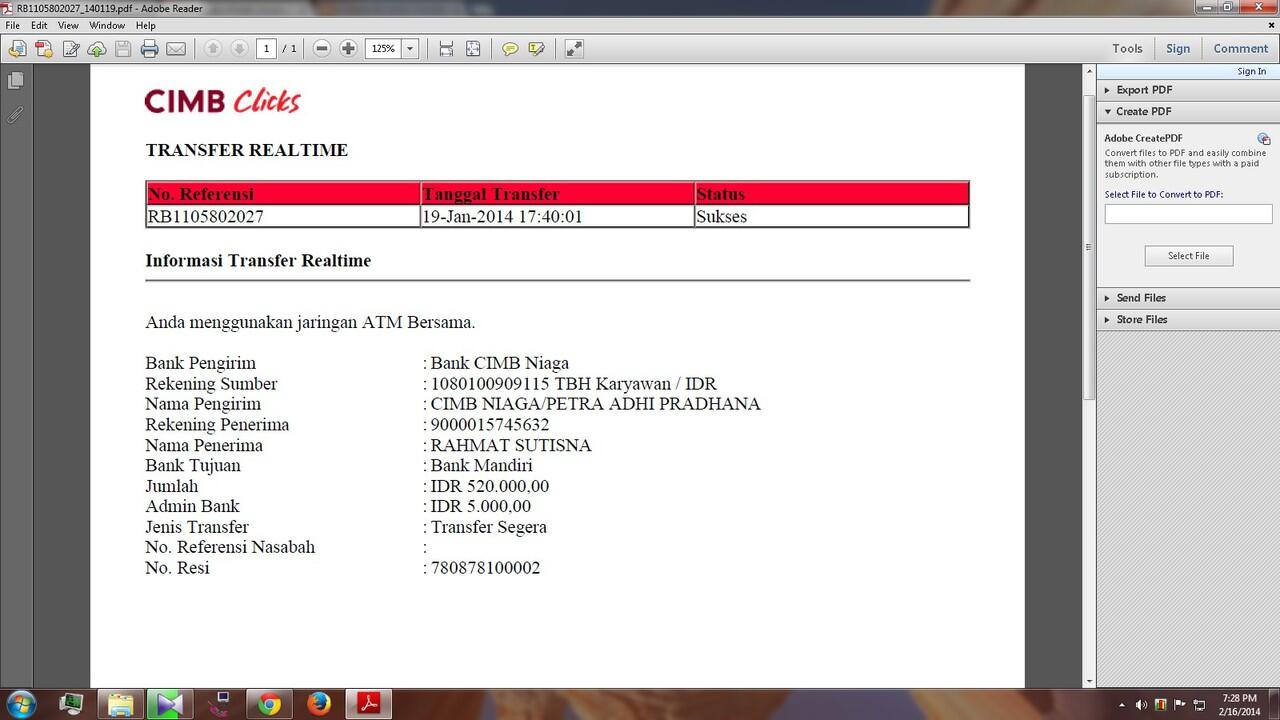
Task: Click the Sign In link
Action: pyautogui.click(x=1251, y=71)
